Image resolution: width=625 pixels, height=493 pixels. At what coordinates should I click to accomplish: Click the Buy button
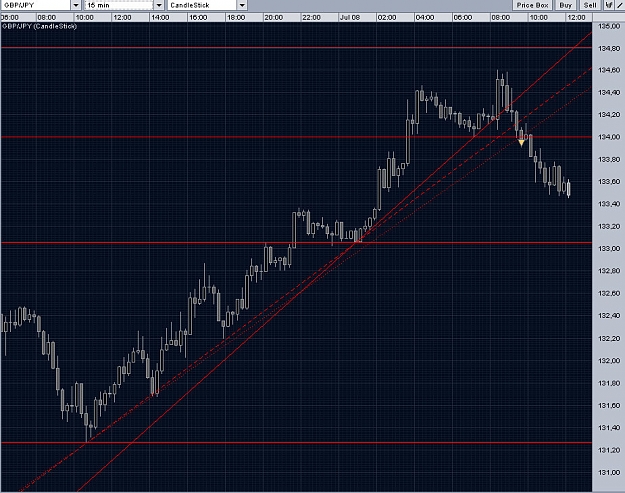coord(566,5)
